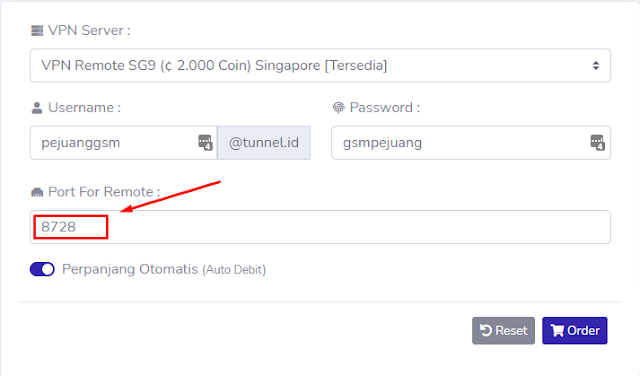Open the autofill icon inside the Password field
The image size is (640, 376).
click(x=597, y=142)
